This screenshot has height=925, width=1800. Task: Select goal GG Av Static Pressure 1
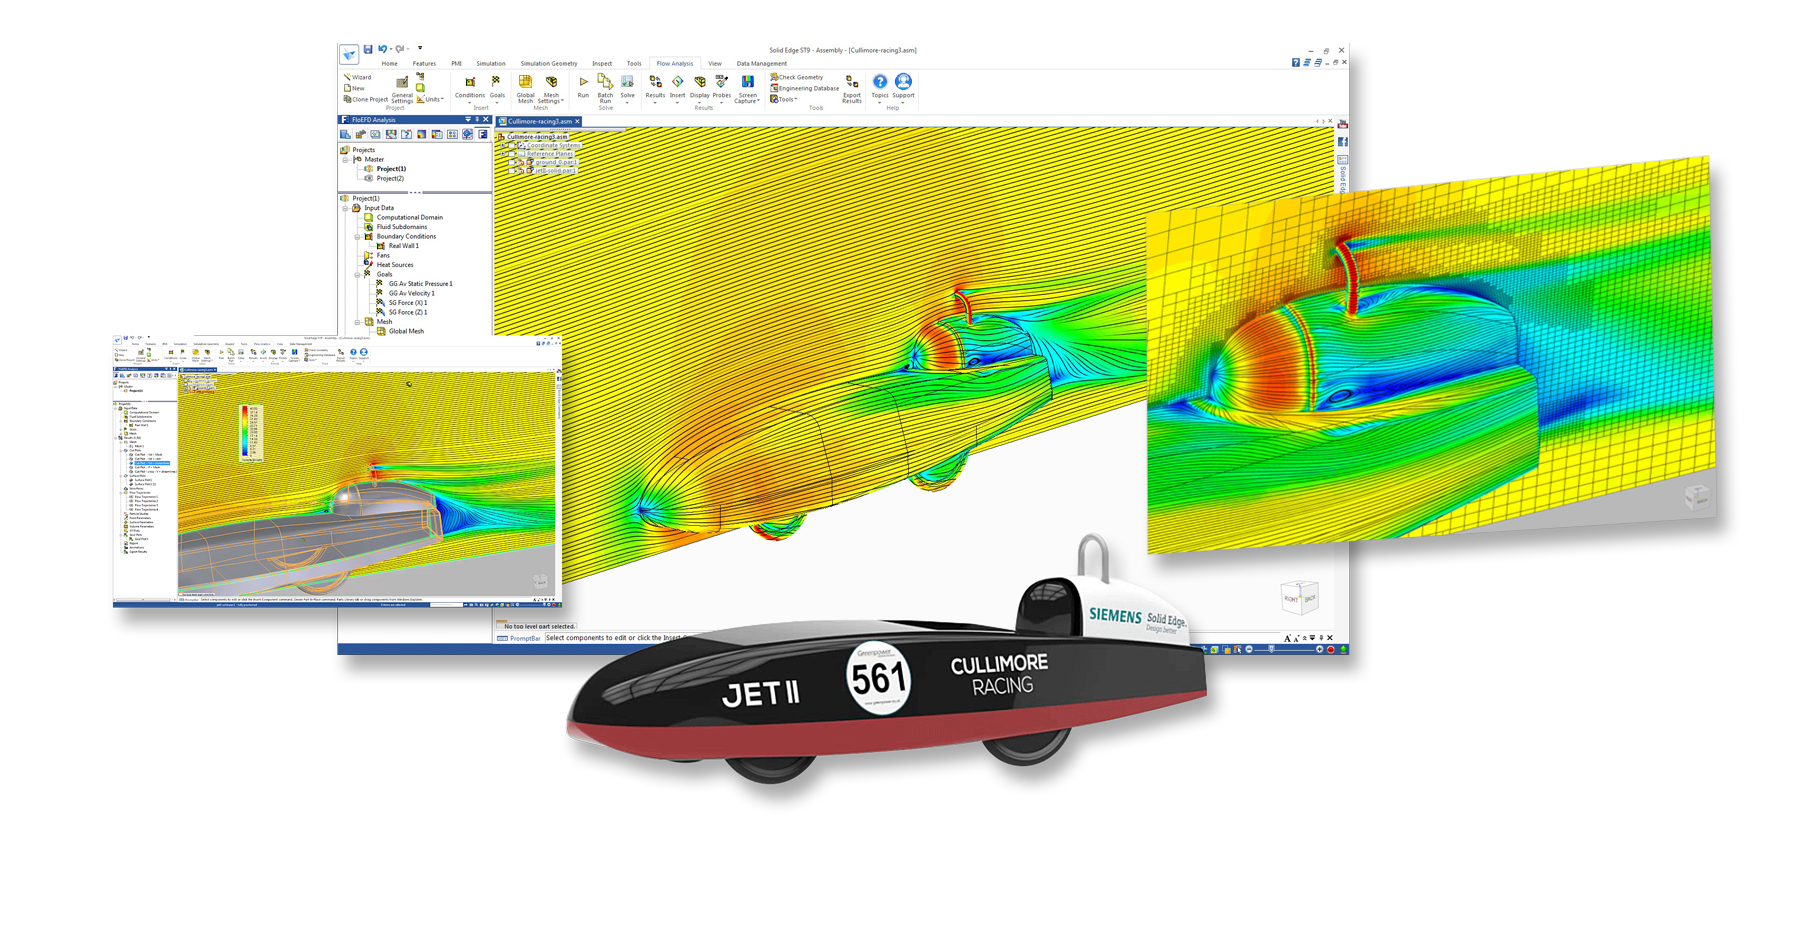click(x=421, y=284)
